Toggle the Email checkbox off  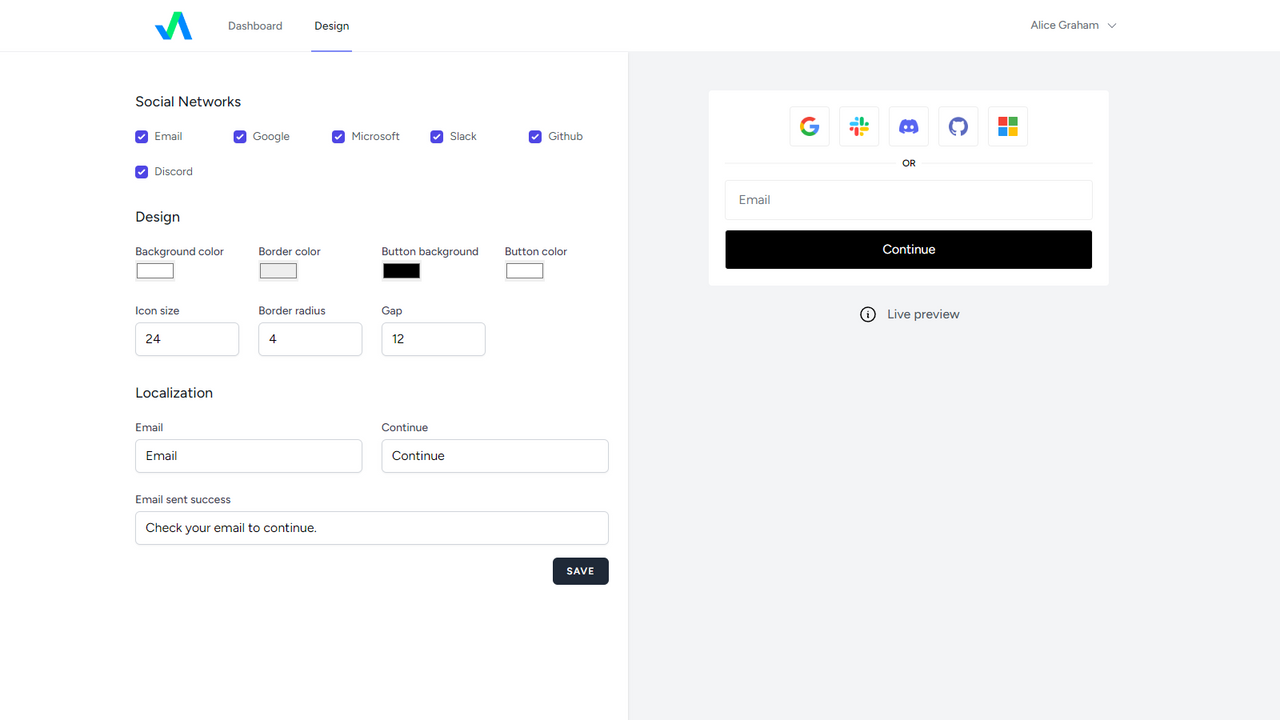[141, 136]
